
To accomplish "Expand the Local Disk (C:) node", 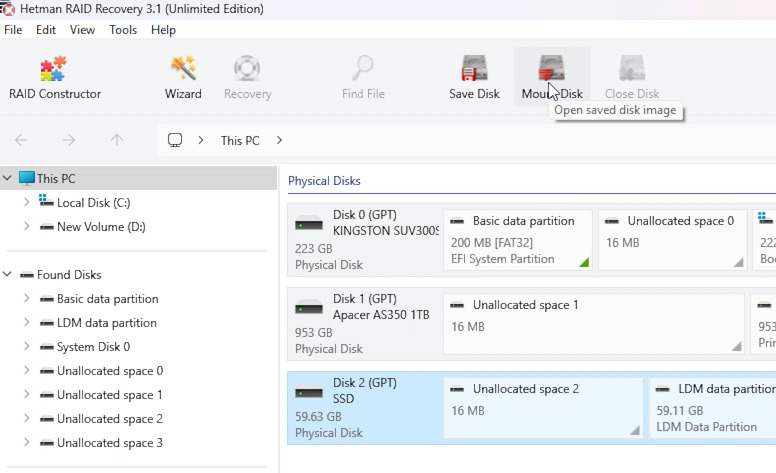I will click(27, 202).
